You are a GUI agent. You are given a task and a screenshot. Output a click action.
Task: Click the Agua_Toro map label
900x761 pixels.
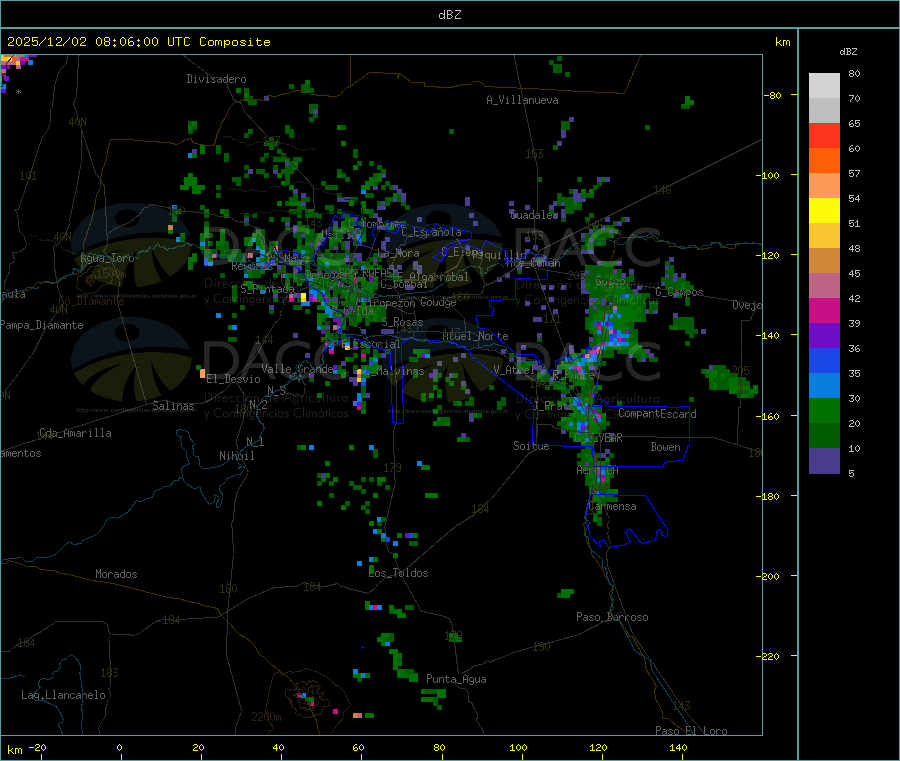point(107,258)
